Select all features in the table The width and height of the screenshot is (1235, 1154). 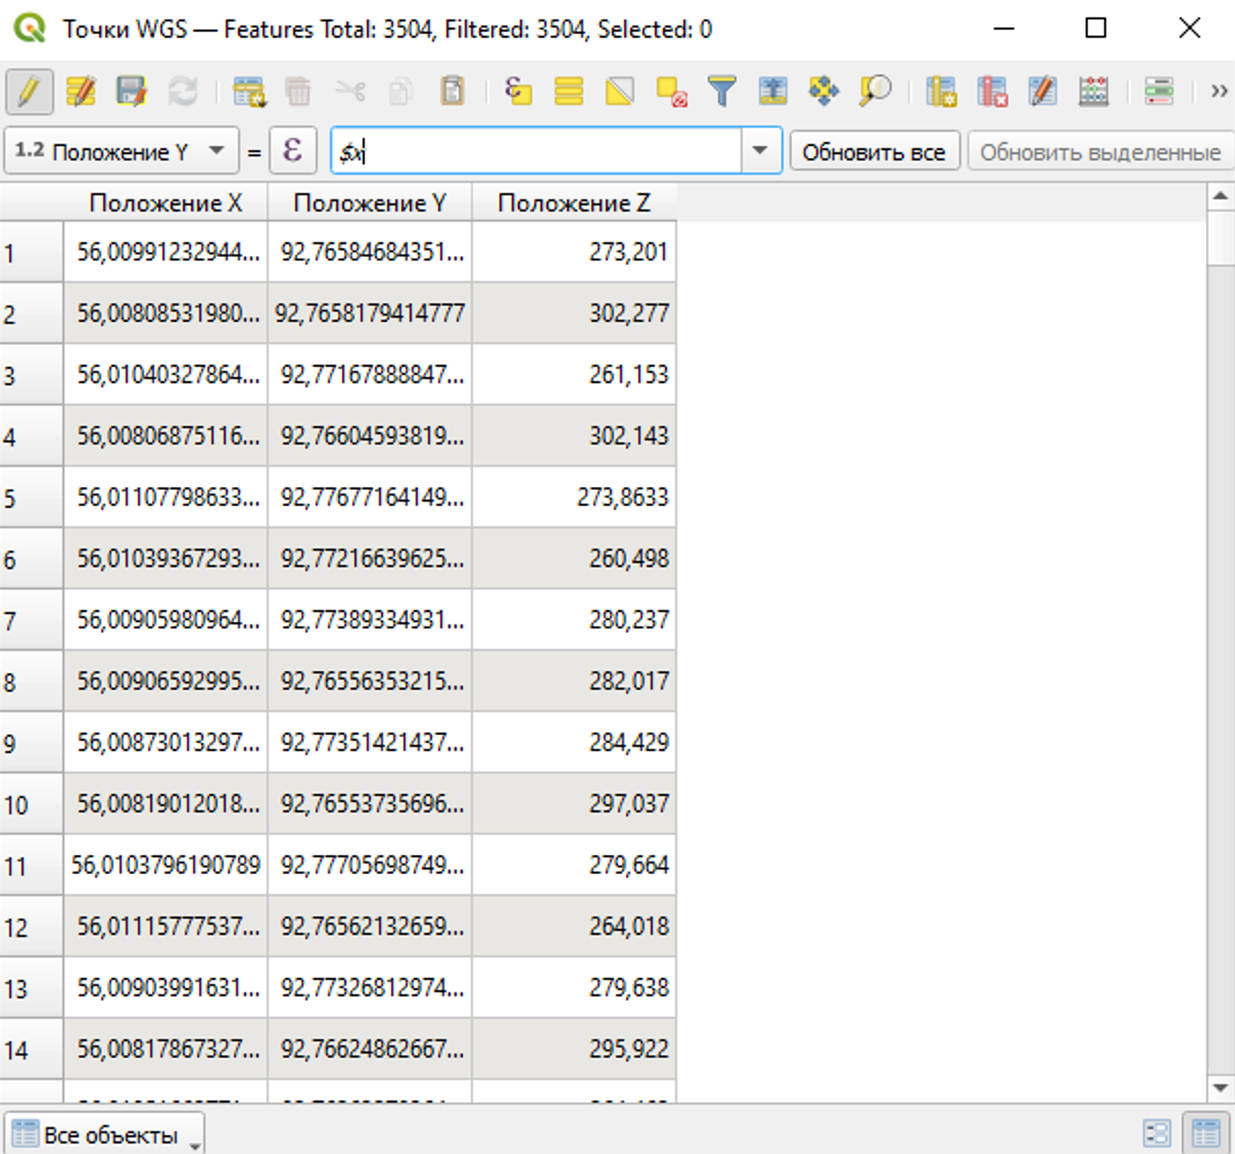tap(569, 92)
